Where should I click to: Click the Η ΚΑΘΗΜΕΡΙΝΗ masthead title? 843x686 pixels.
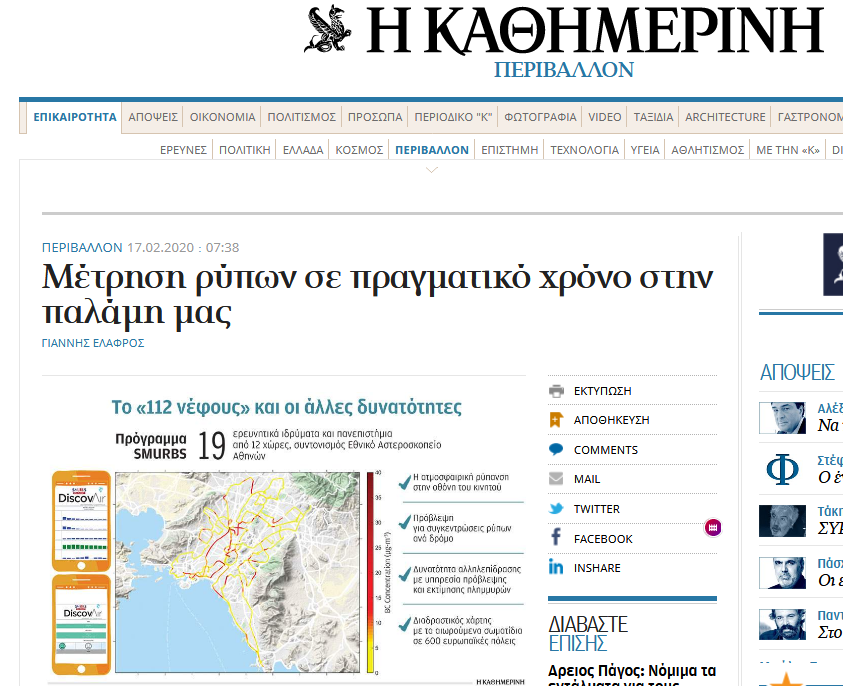595,30
